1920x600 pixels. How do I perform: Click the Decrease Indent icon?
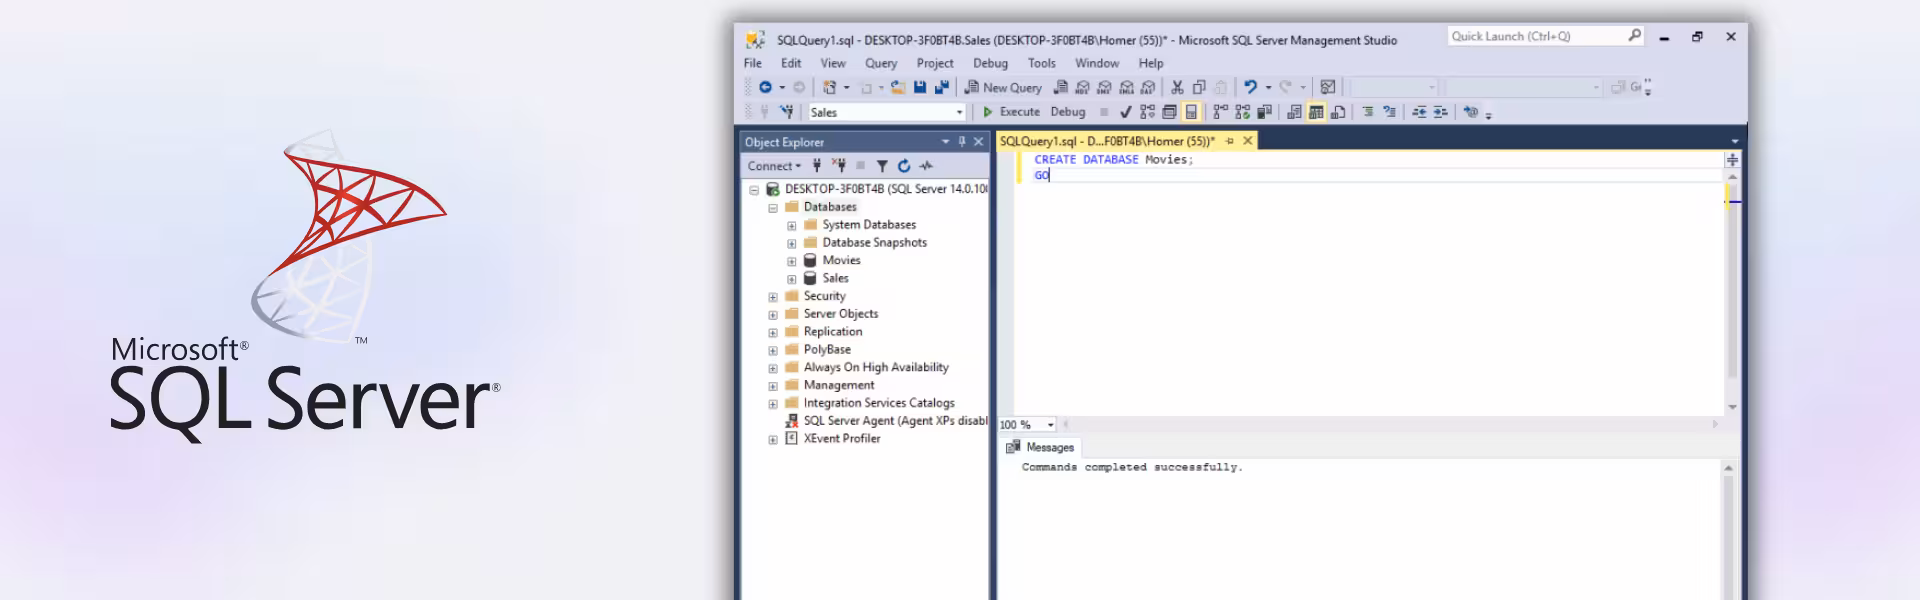[1419, 112]
